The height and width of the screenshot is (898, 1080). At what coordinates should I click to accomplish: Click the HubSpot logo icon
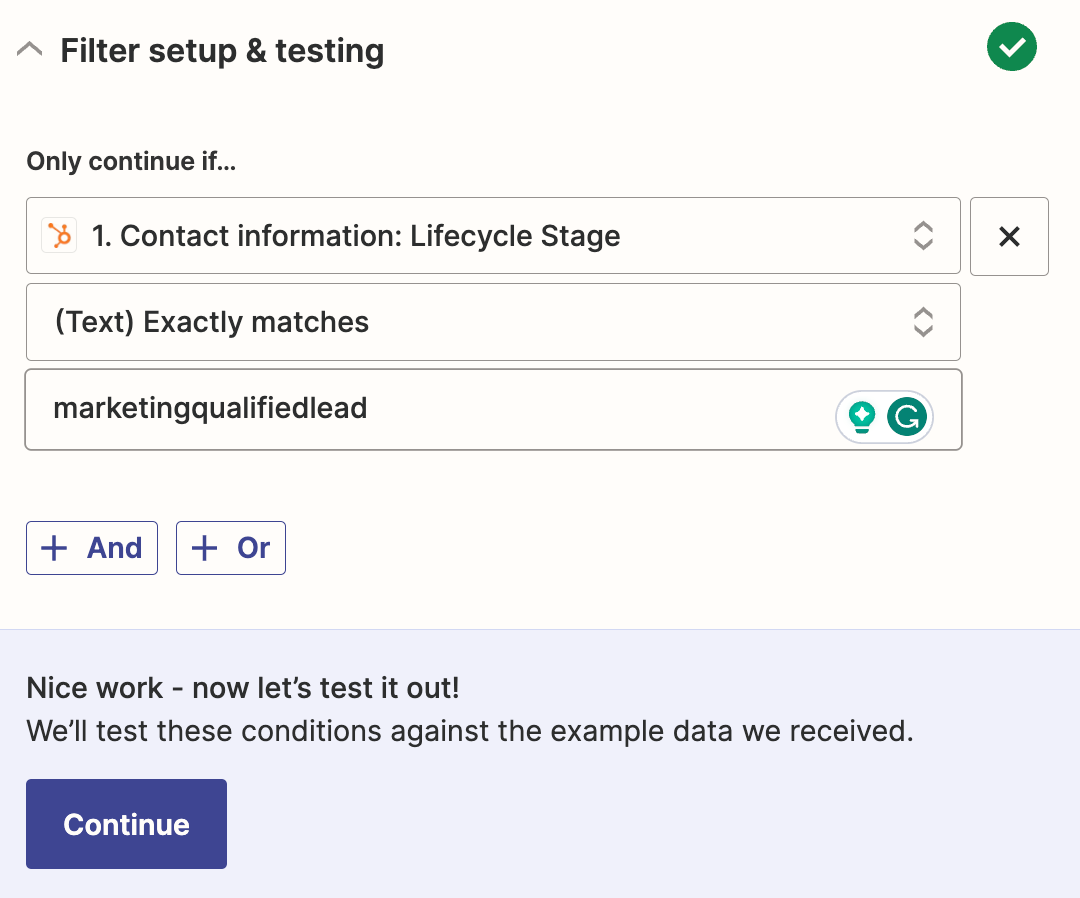60,236
